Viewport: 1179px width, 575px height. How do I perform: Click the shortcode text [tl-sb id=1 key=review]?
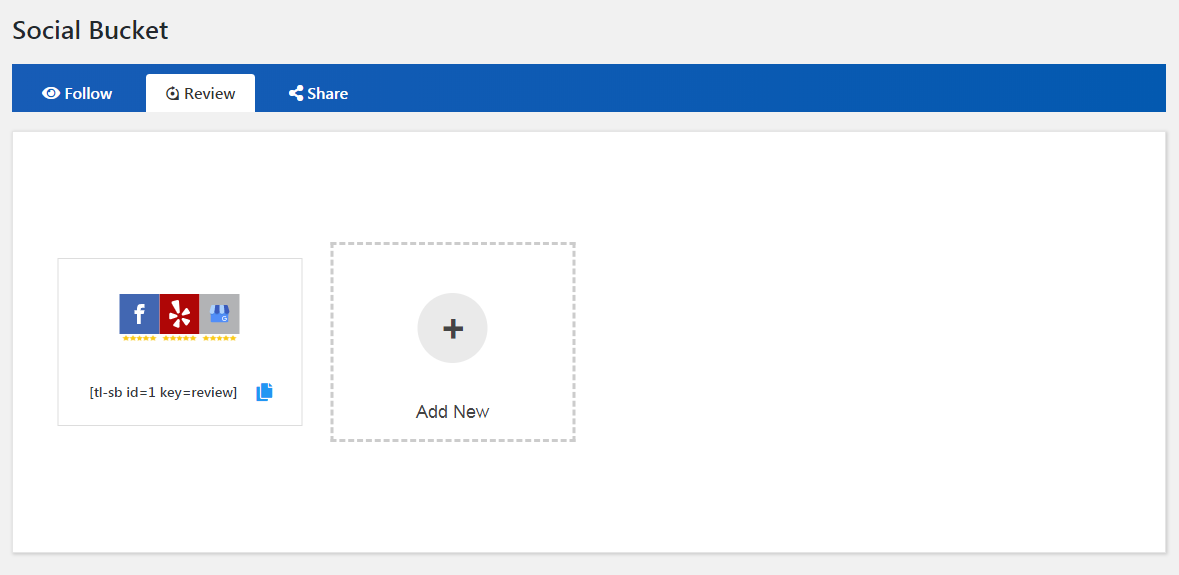coord(163,392)
